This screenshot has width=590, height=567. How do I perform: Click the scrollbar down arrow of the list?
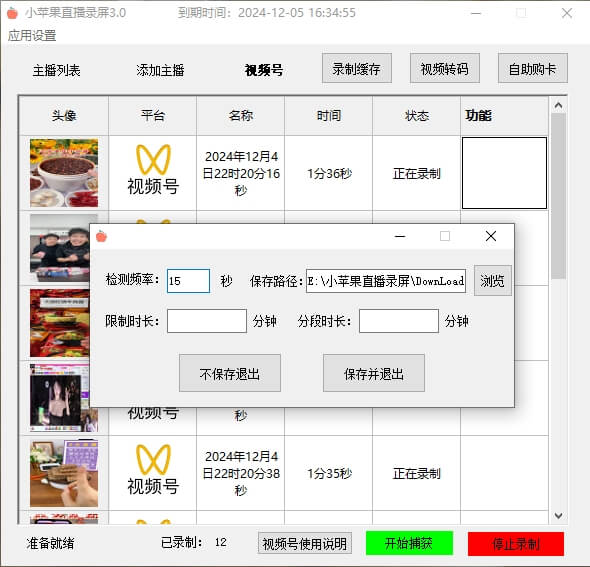click(x=558, y=515)
